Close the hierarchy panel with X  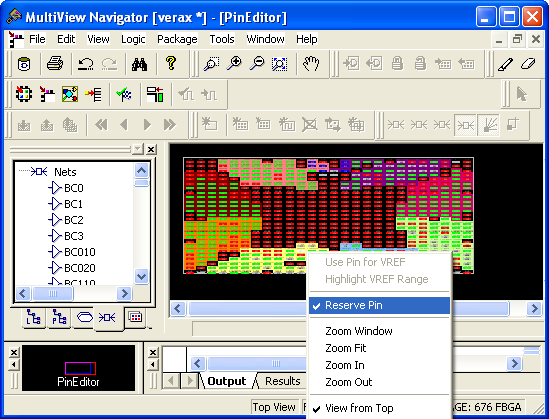pyautogui.click(x=151, y=149)
